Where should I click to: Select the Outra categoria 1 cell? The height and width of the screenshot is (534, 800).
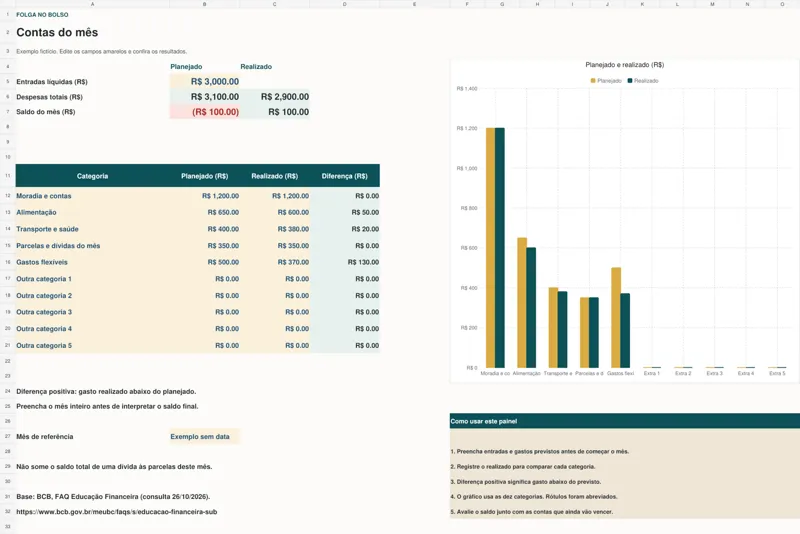pyautogui.click(x=92, y=279)
